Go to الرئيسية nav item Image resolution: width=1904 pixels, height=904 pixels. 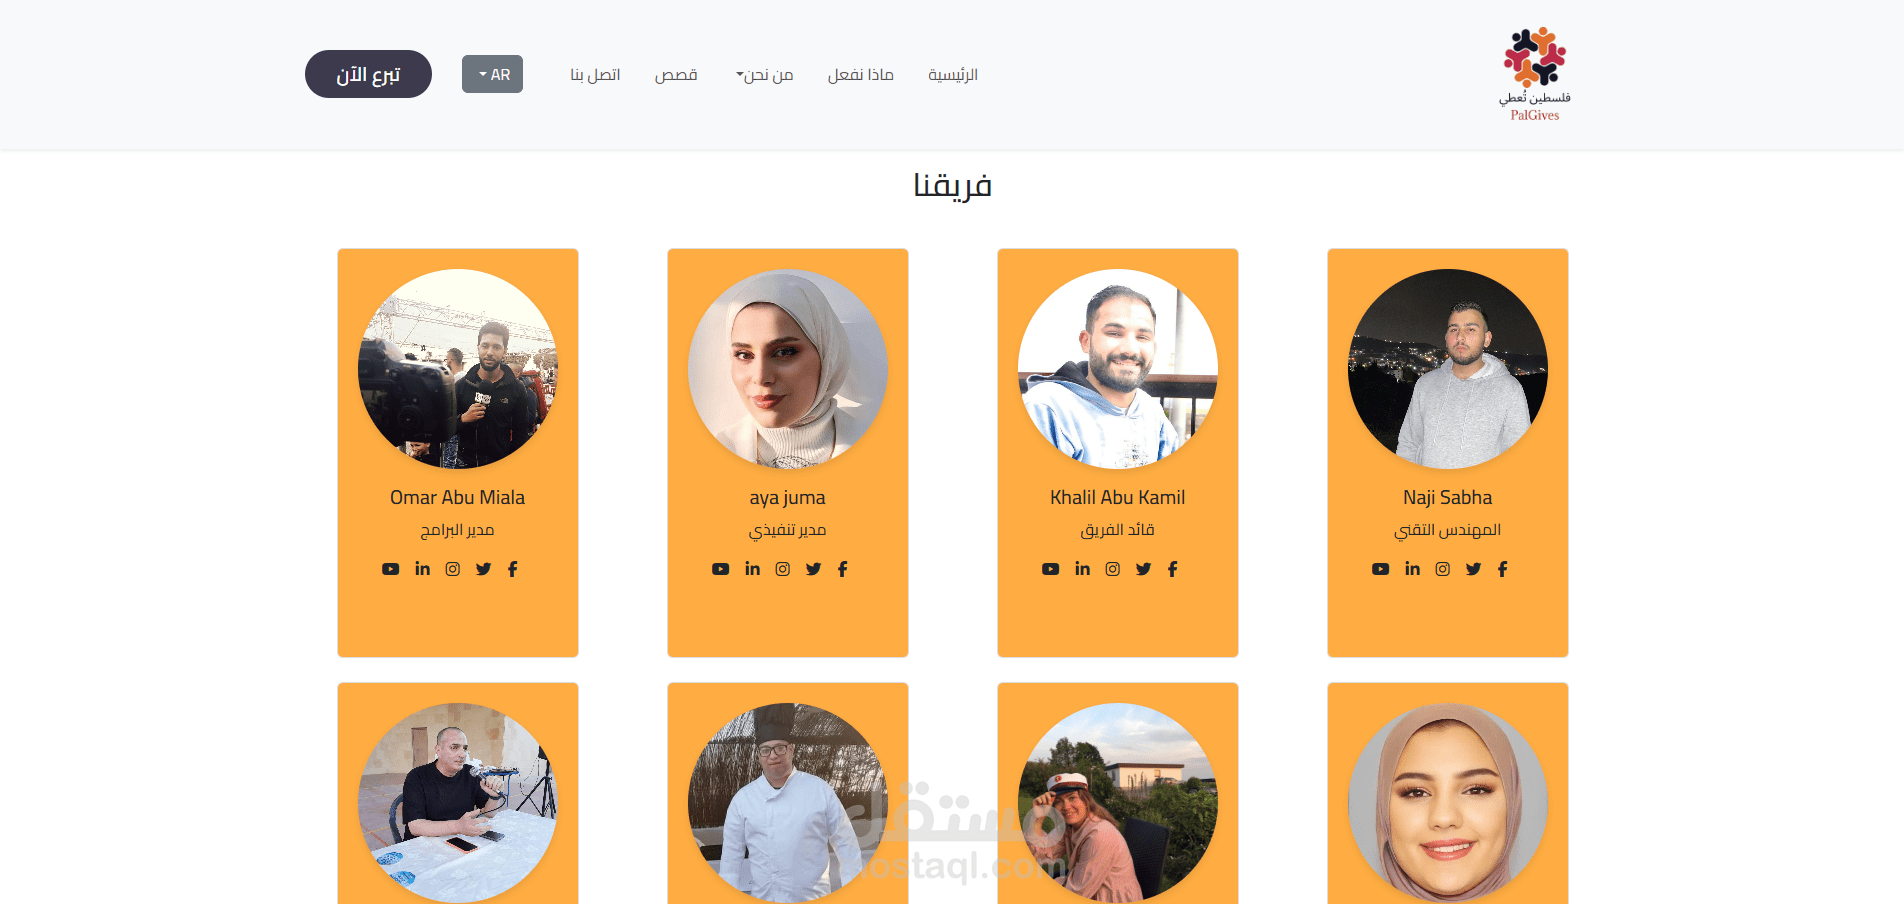pyautogui.click(x=953, y=75)
